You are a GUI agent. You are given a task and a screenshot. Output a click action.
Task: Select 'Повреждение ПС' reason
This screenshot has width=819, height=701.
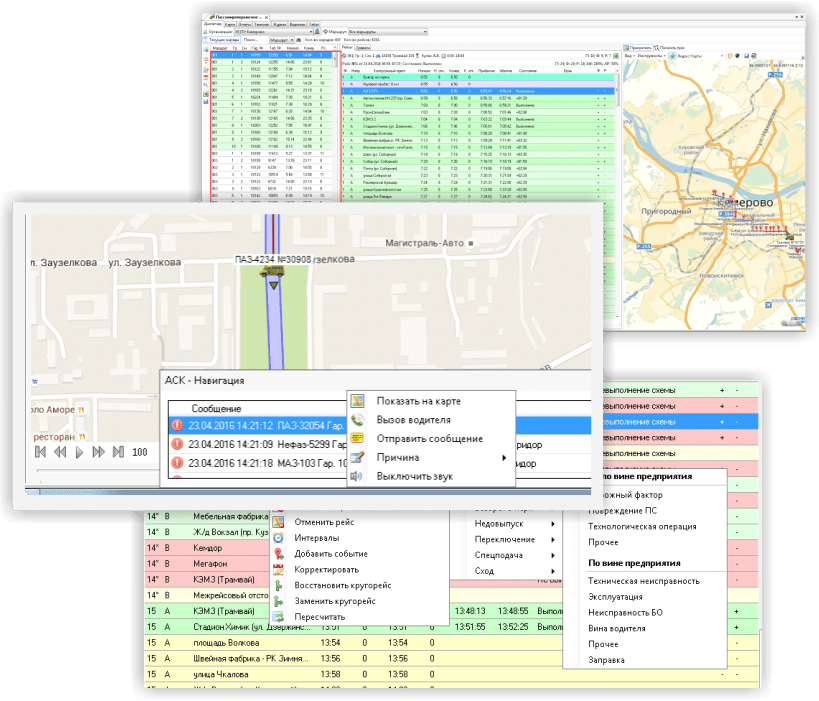623,511
